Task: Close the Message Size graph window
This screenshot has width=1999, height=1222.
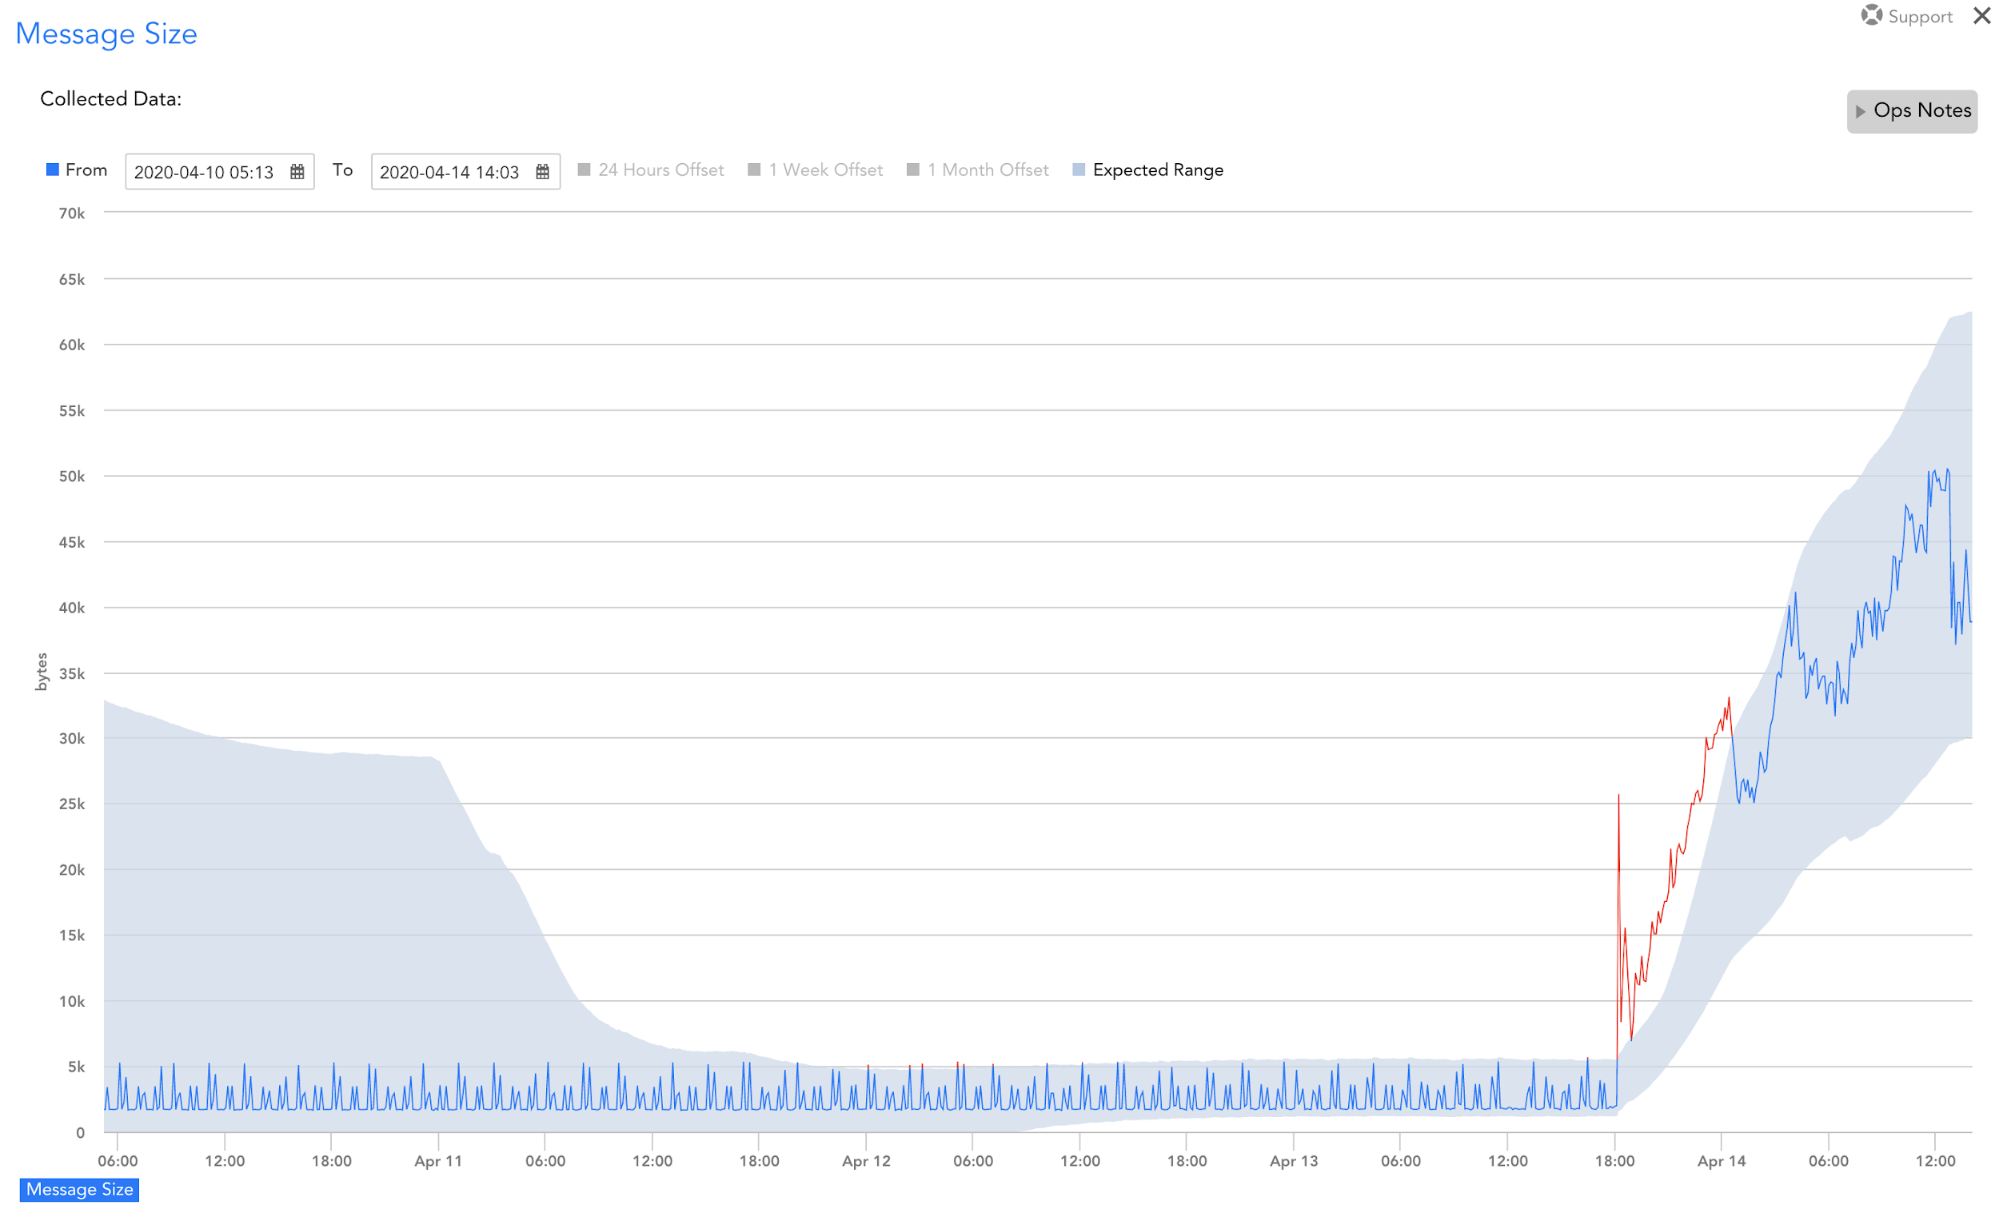Action: (1981, 16)
